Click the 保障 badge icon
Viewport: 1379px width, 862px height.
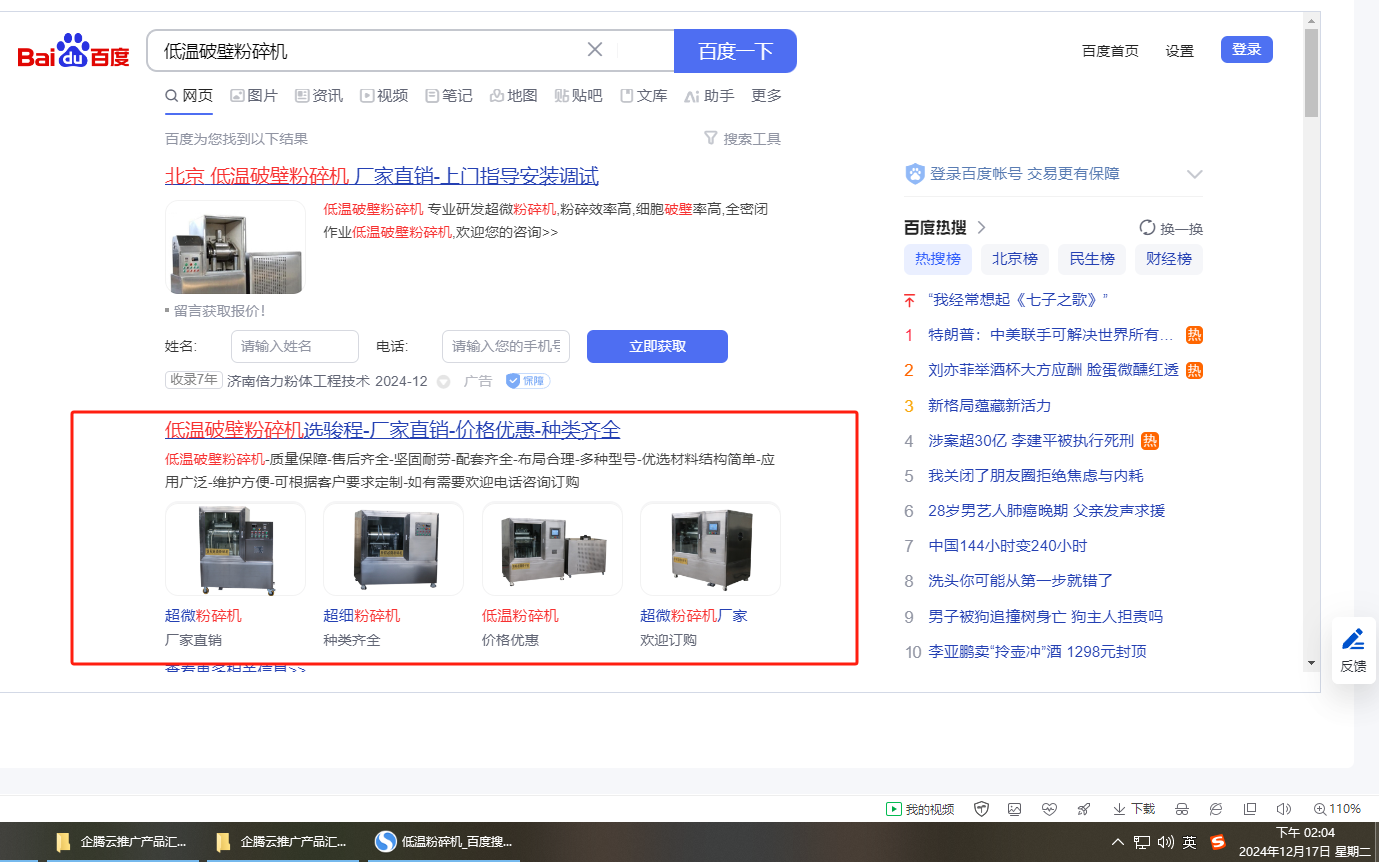pyautogui.click(x=527, y=381)
